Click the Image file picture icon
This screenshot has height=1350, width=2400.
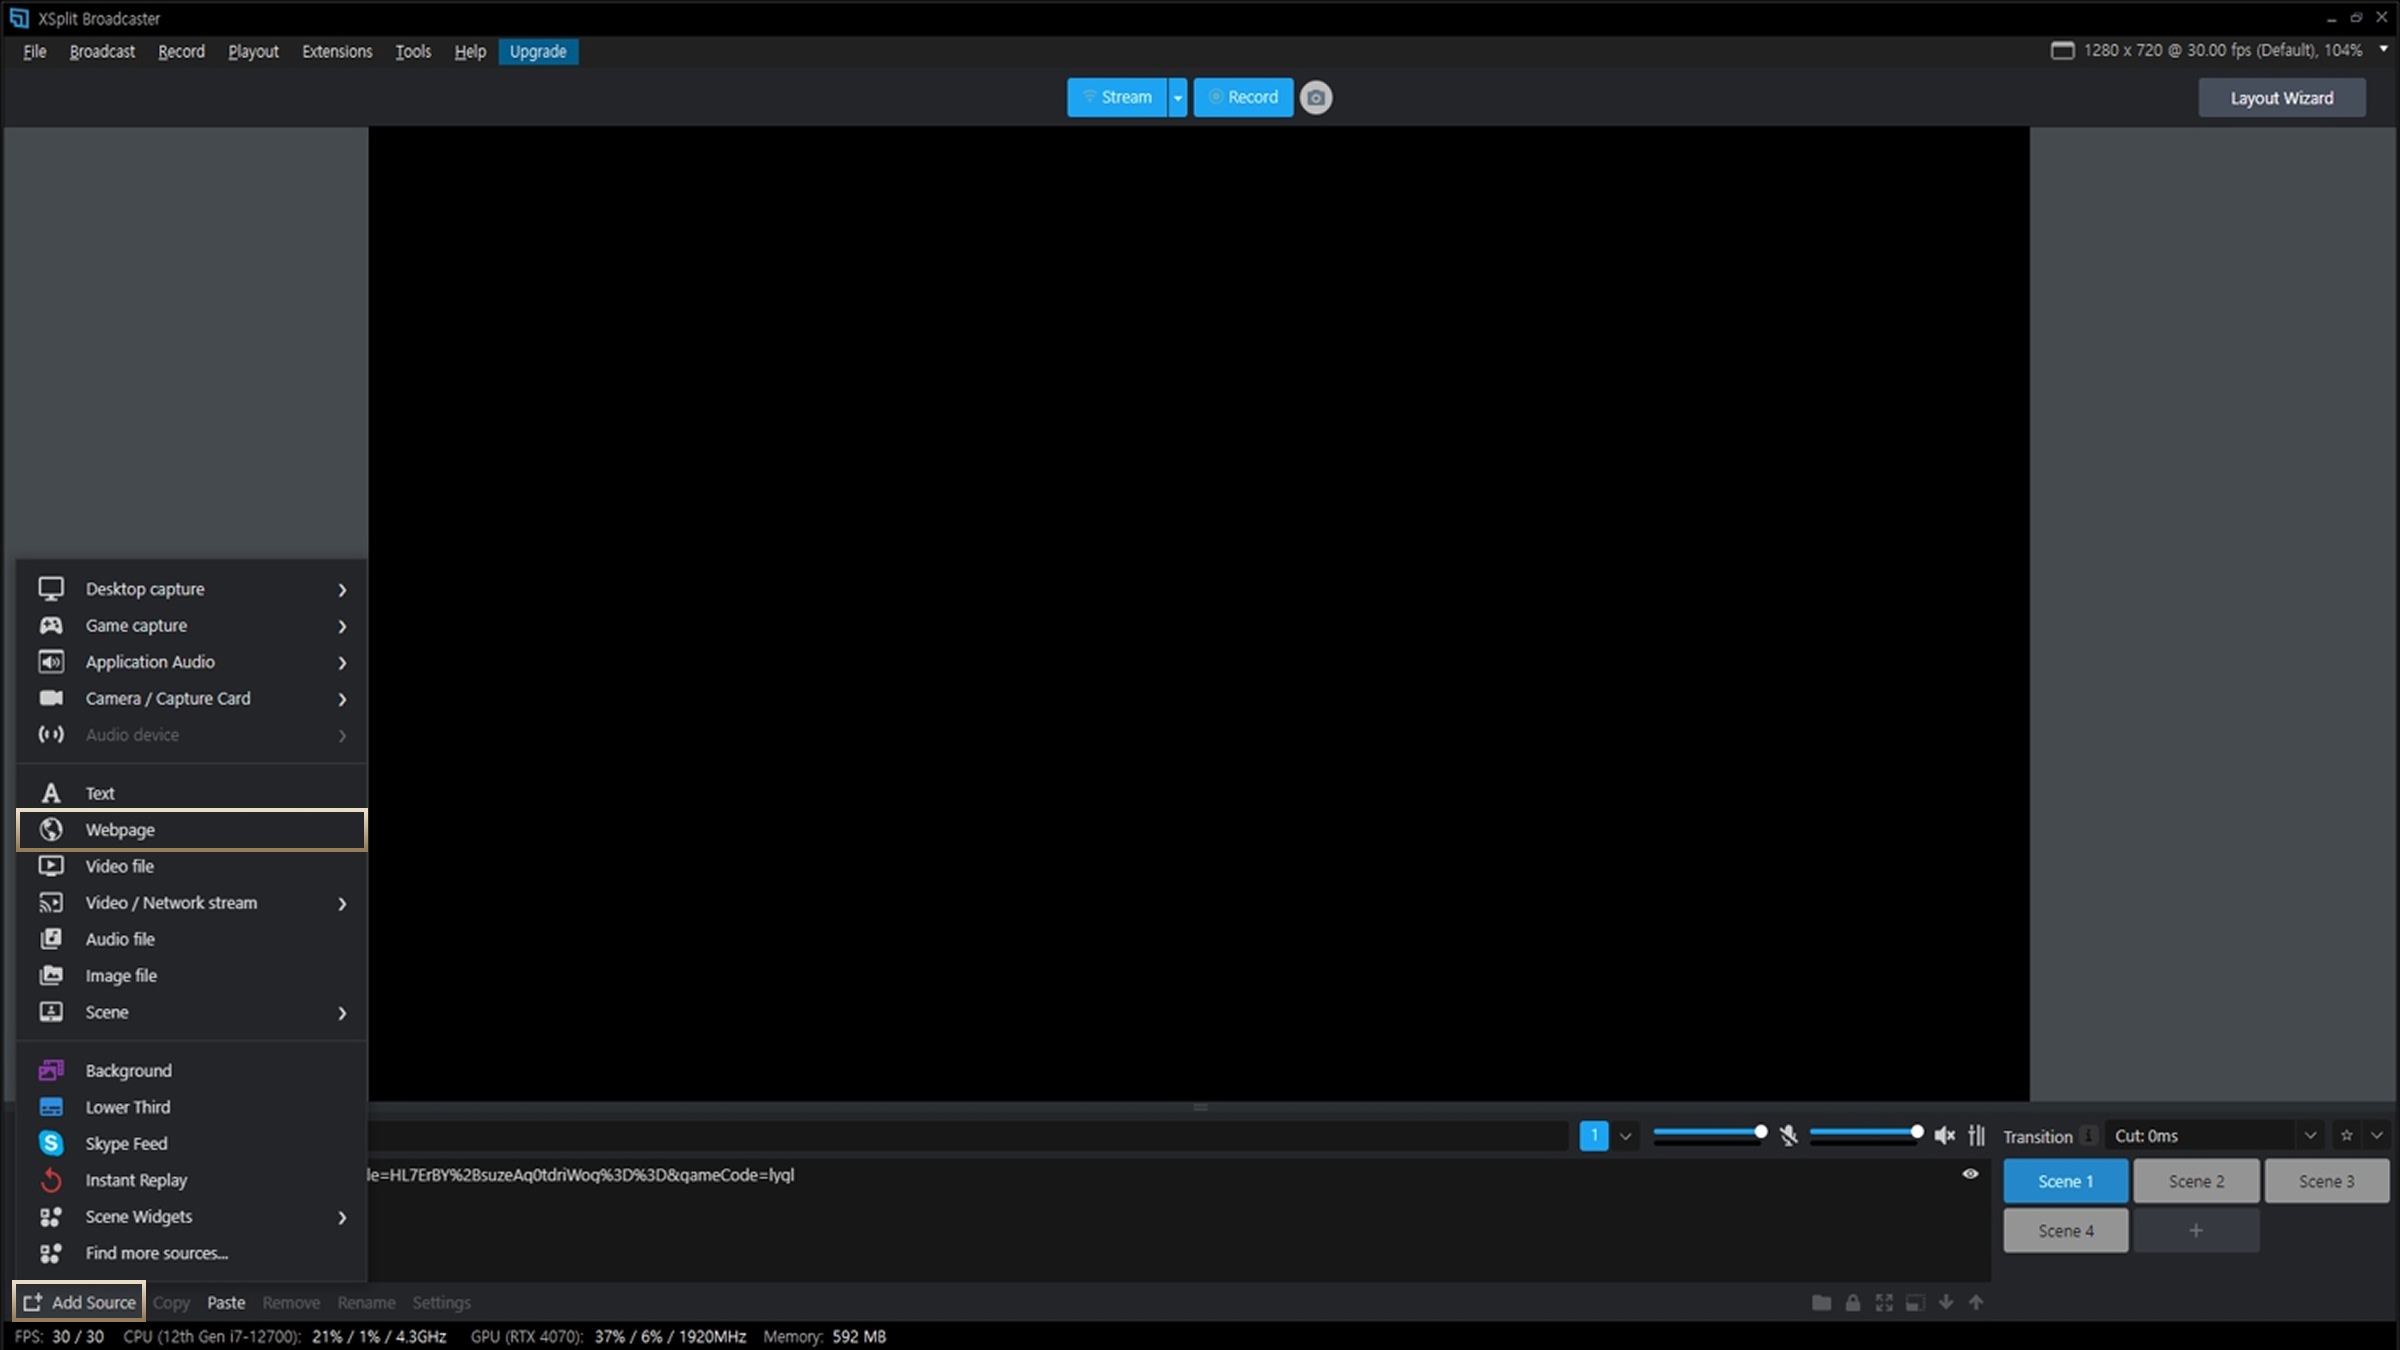(51, 975)
